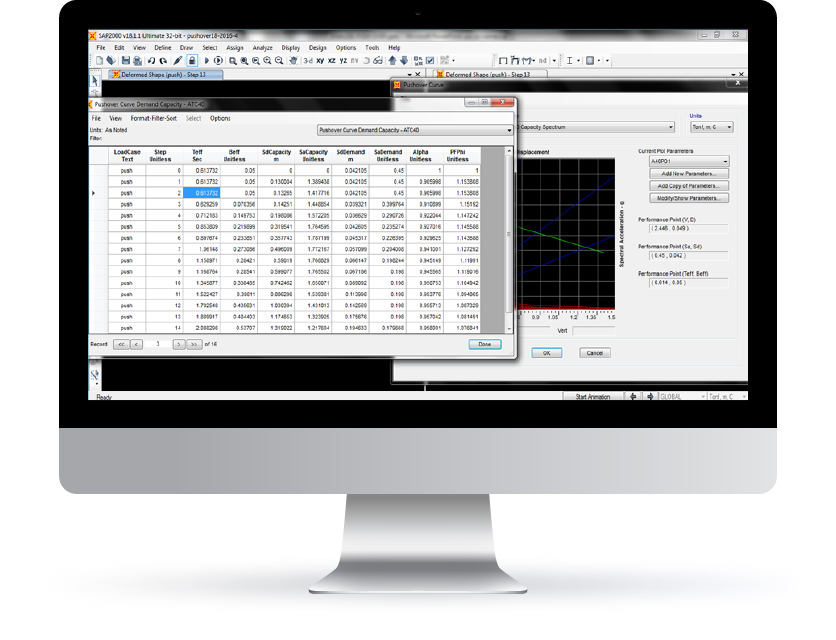Click the Save floppy-disk toolbar icon

[126, 61]
